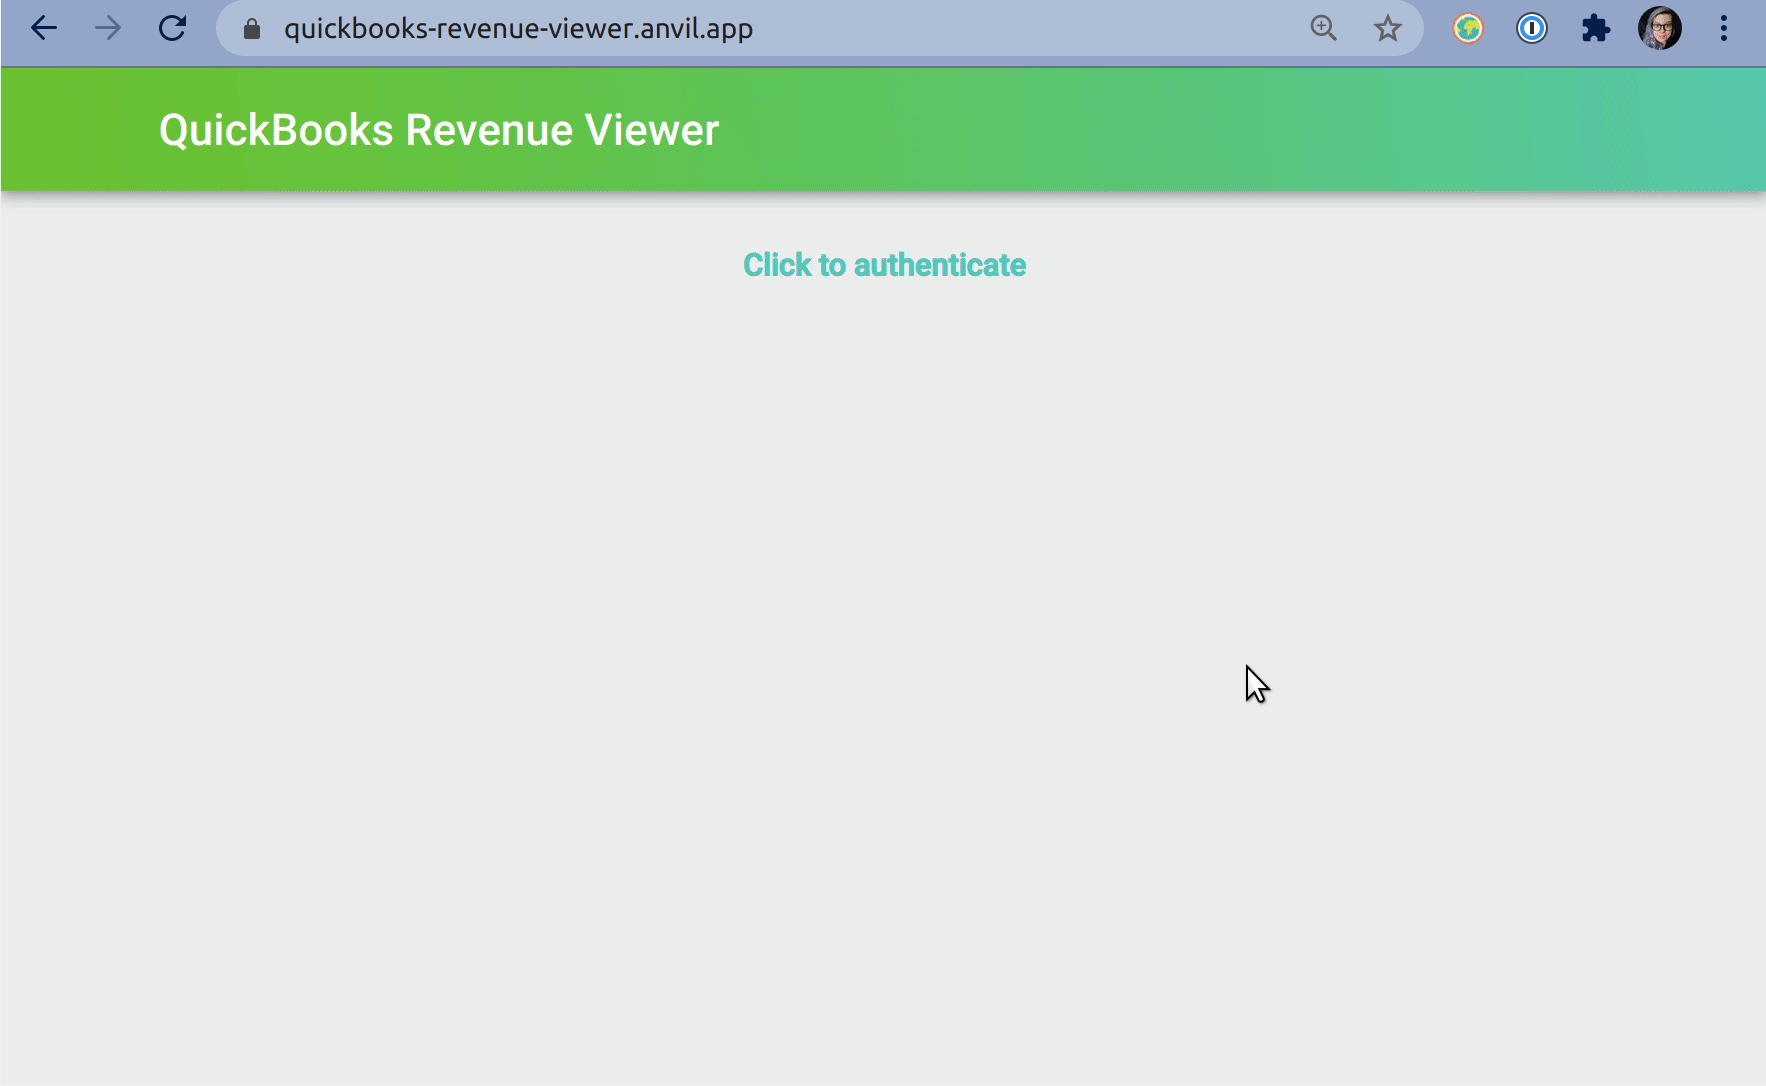Open the Extensions puzzle piece menu
Viewport: 1766px width, 1086px height.
(x=1596, y=28)
